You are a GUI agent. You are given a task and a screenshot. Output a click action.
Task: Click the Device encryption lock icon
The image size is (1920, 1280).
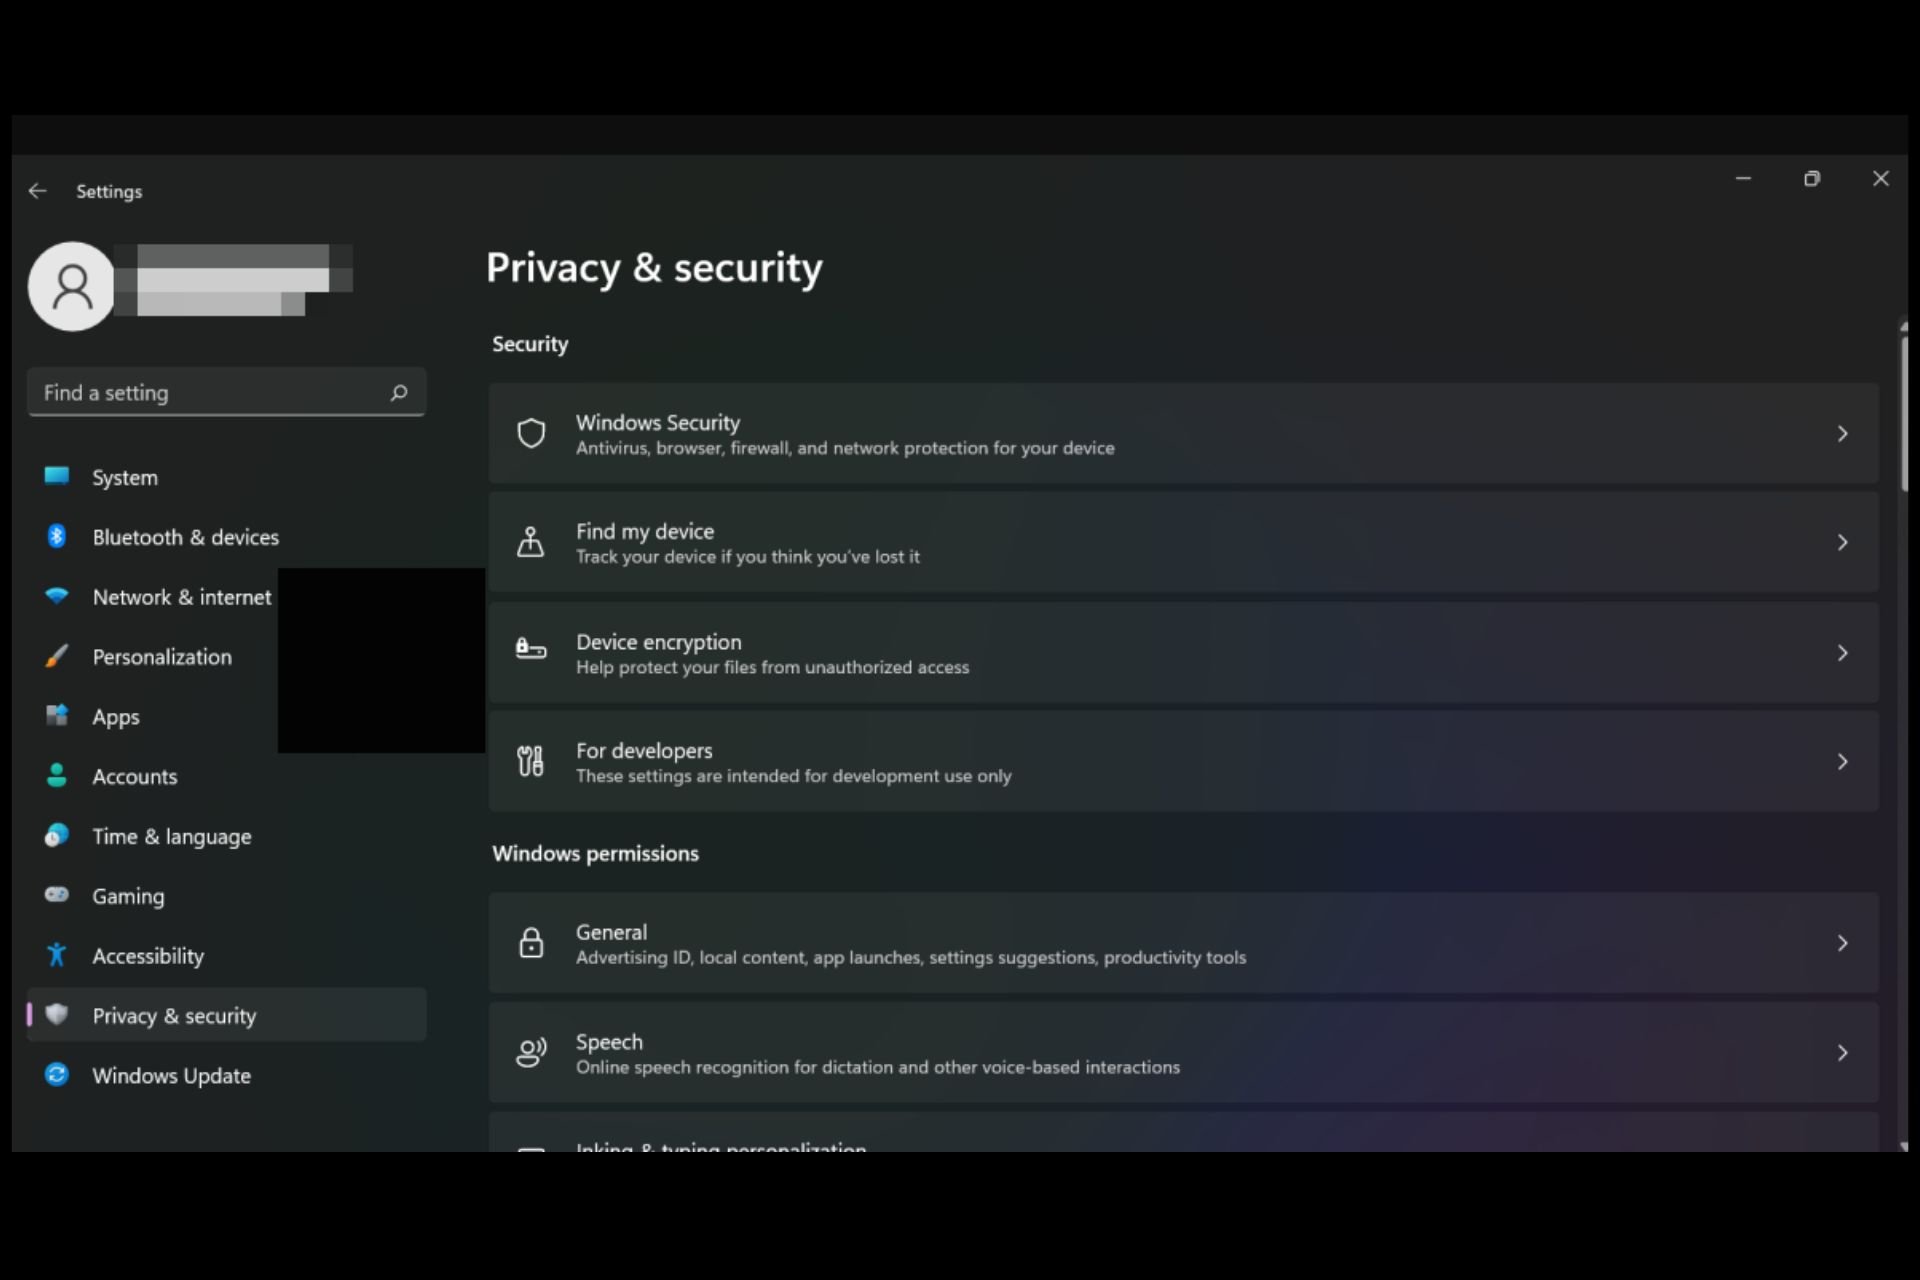coord(531,650)
